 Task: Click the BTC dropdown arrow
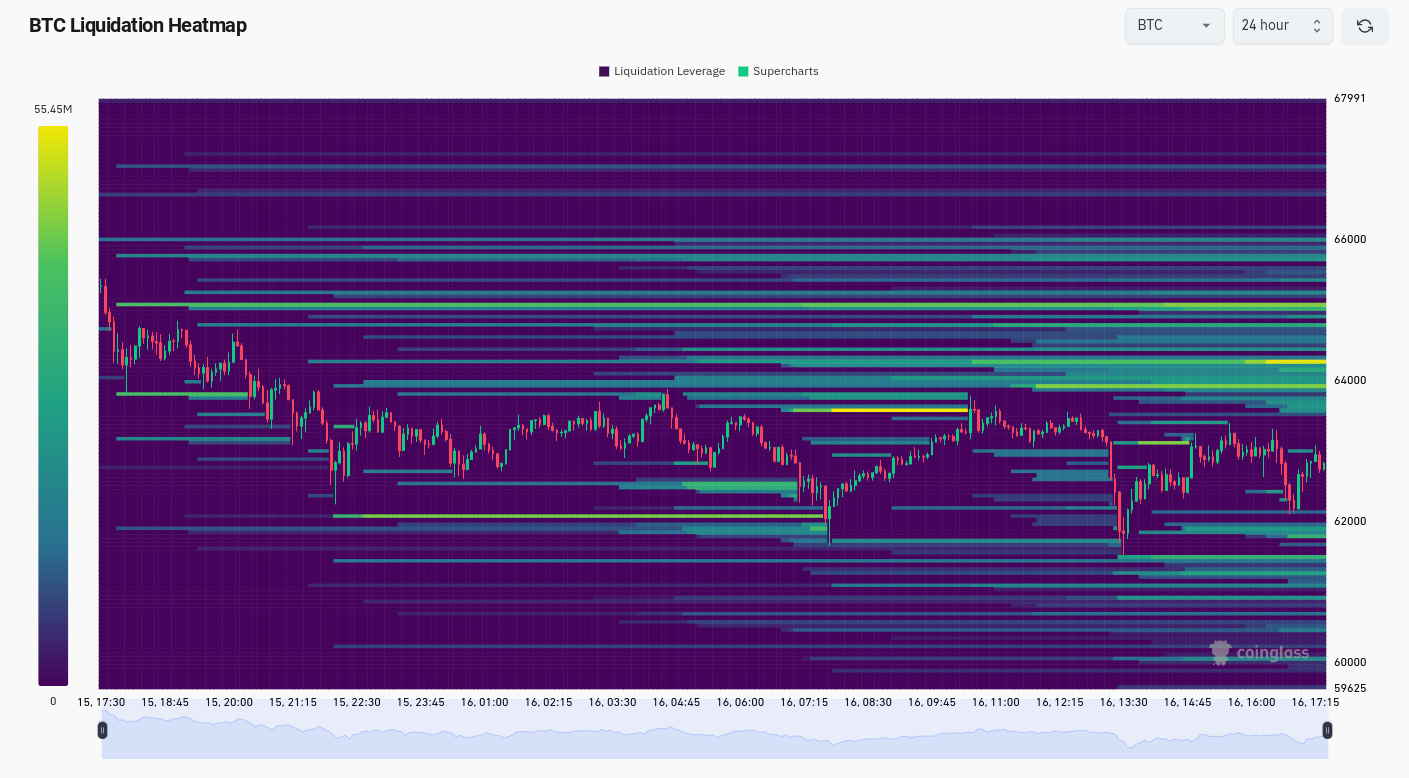point(1206,26)
